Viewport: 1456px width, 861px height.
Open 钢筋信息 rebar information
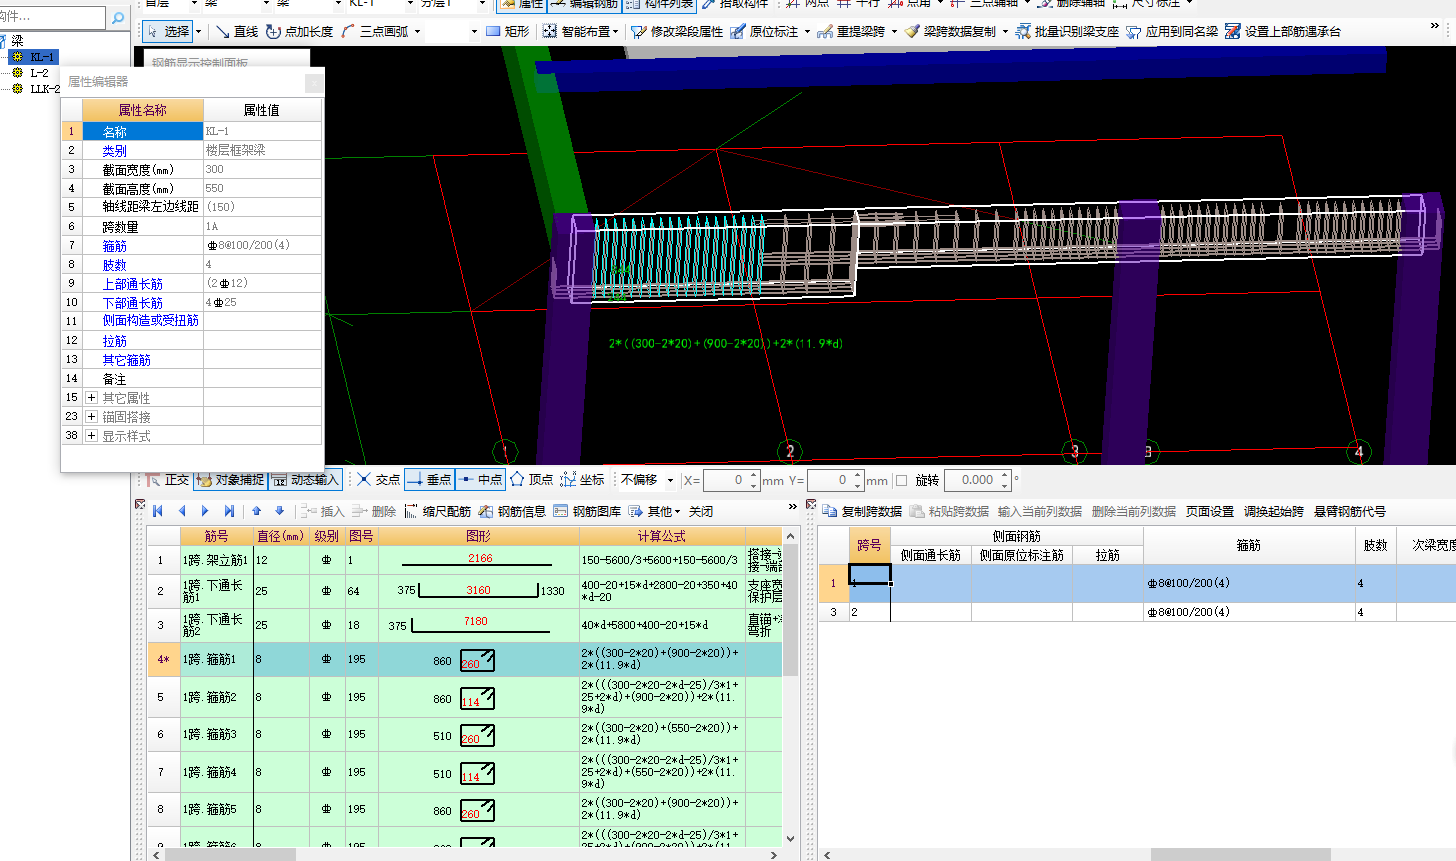click(512, 511)
